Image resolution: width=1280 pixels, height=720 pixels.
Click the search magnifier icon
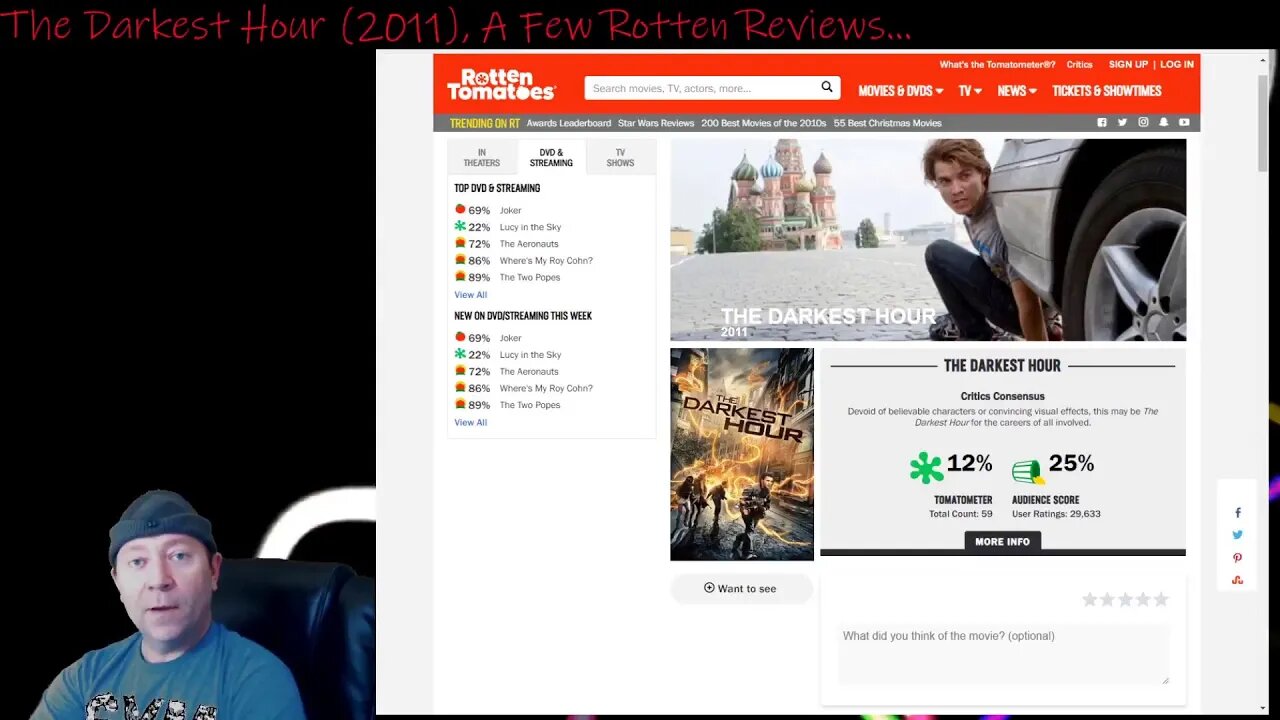(x=827, y=87)
